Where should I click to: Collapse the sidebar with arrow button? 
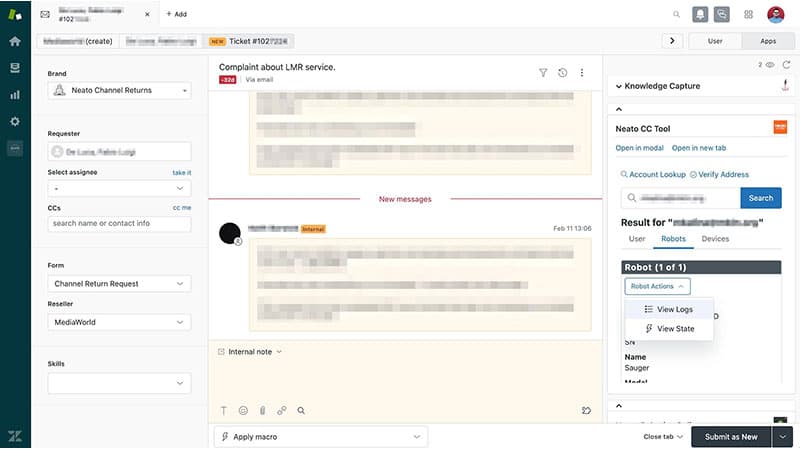[x=672, y=41]
